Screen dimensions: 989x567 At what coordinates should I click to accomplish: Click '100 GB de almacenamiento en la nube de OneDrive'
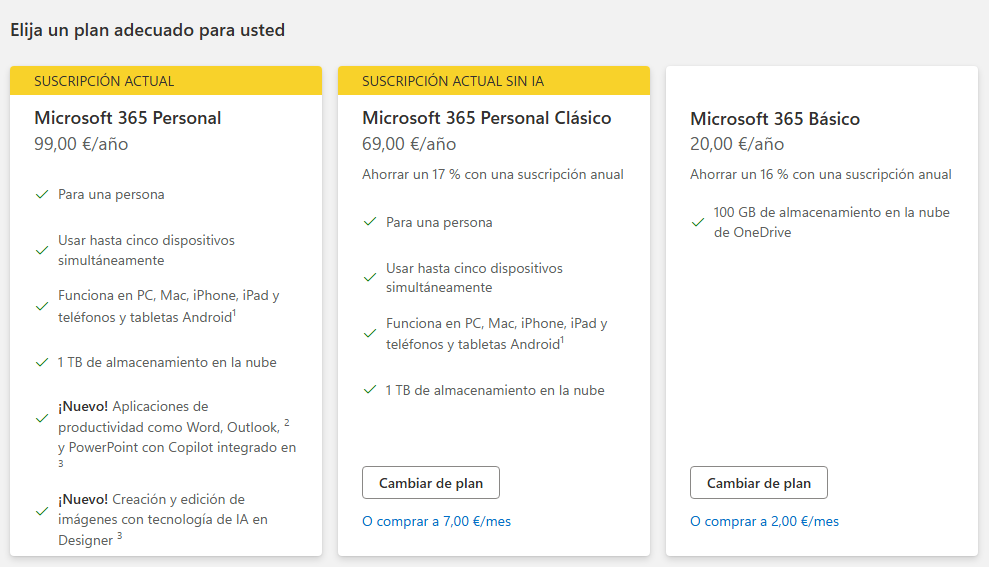tap(831, 222)
